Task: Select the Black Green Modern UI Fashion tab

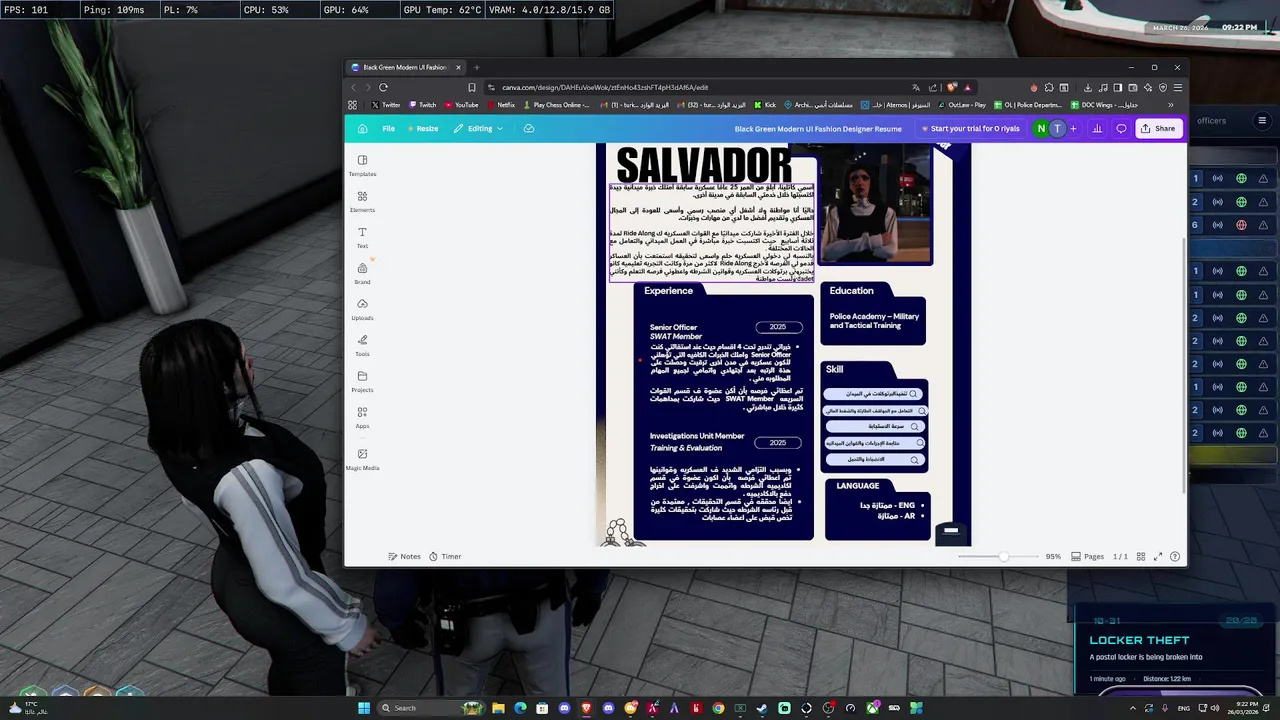Action: (x=405, y=67)
